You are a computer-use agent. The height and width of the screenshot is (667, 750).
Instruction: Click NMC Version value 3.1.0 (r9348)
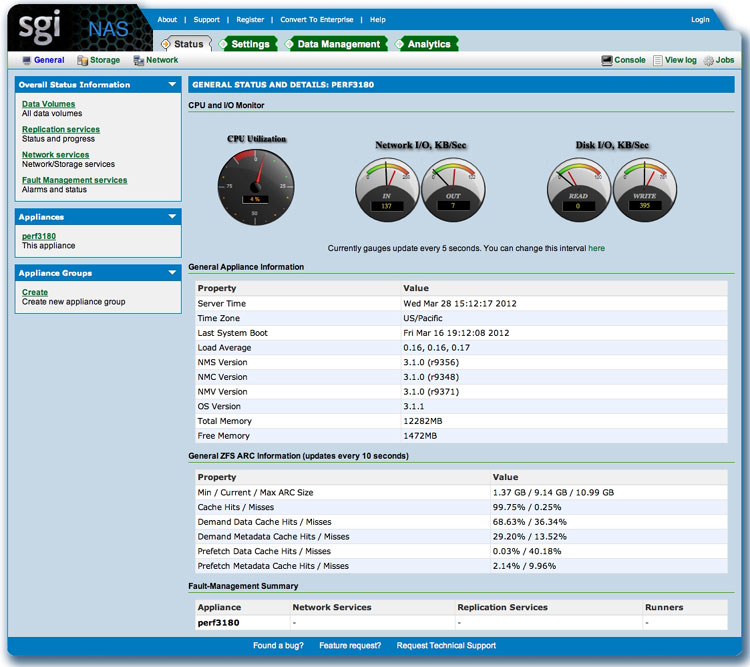click(431, 377)
